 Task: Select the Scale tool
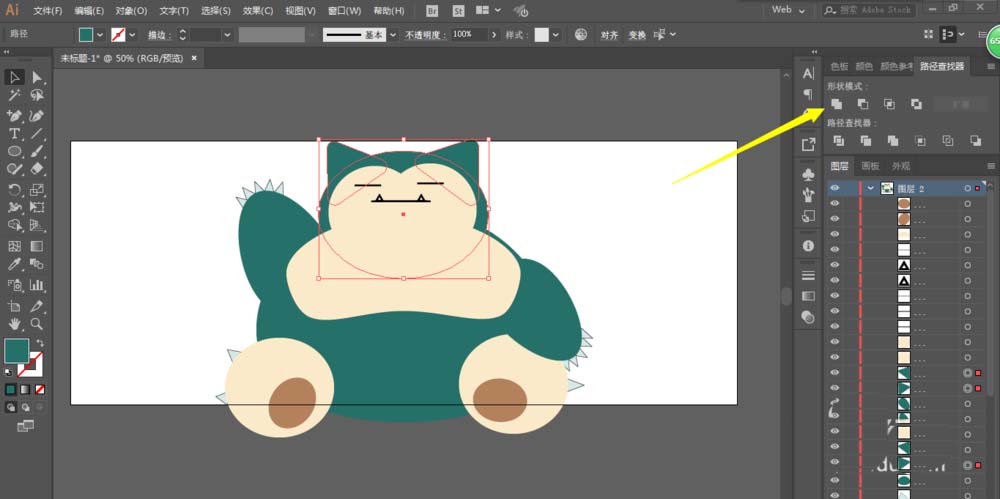[x=37, y=190]
